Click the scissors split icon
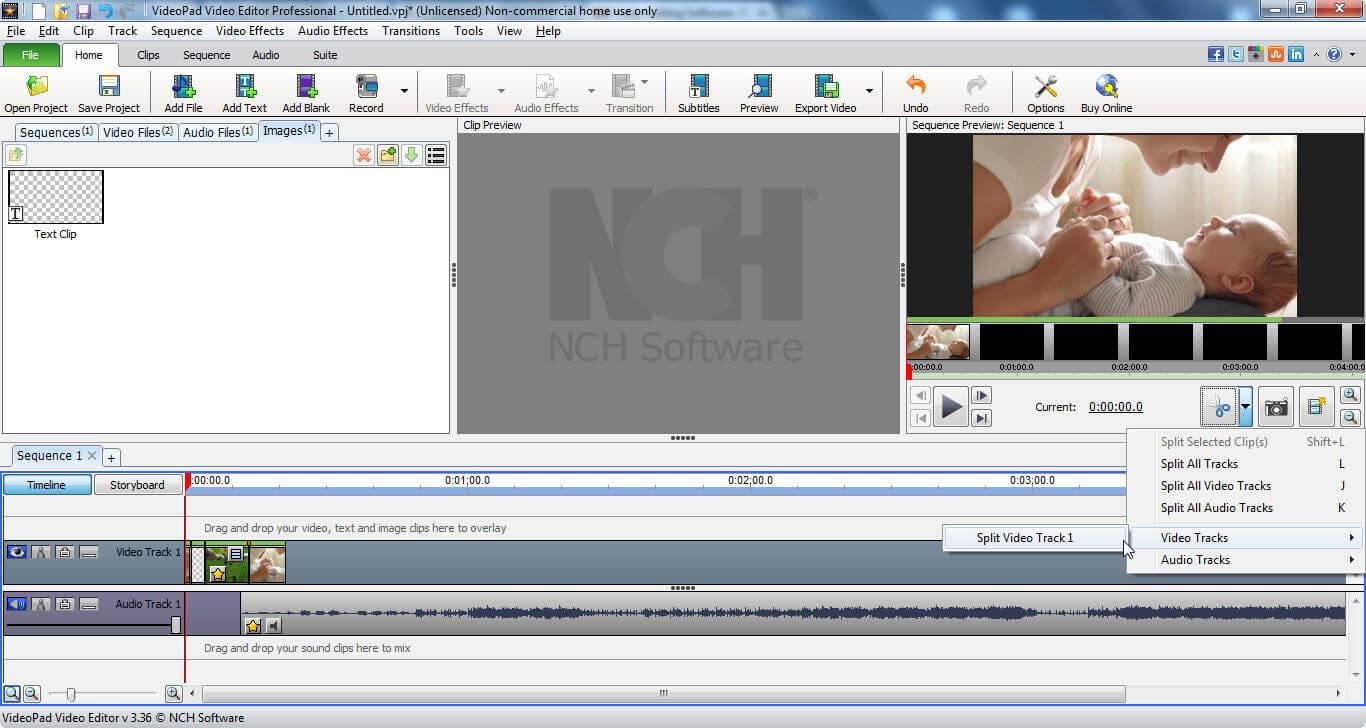The height and width of the screenshot is (728, 1366). [1219, 407]
